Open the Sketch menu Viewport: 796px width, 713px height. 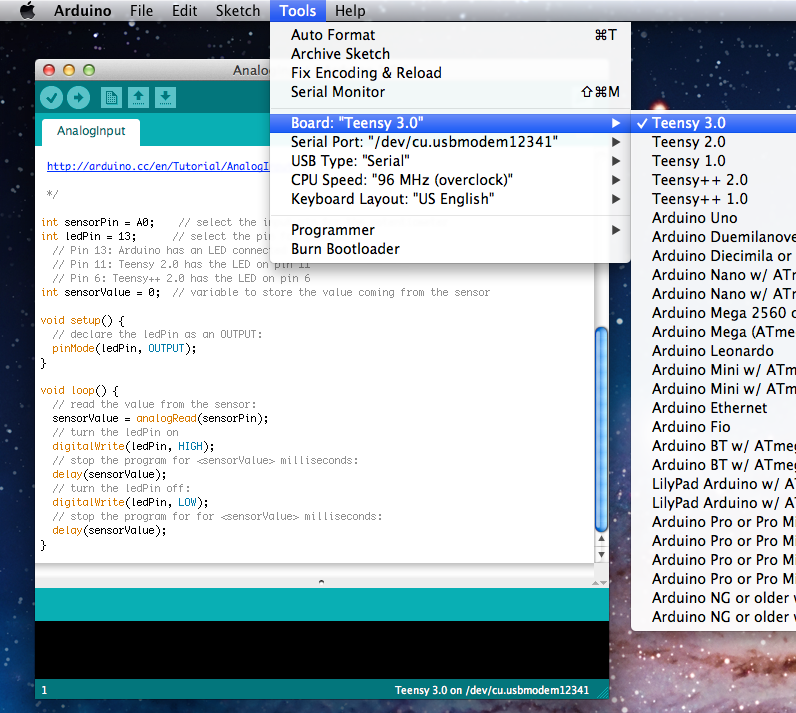(x=238, y=11)
